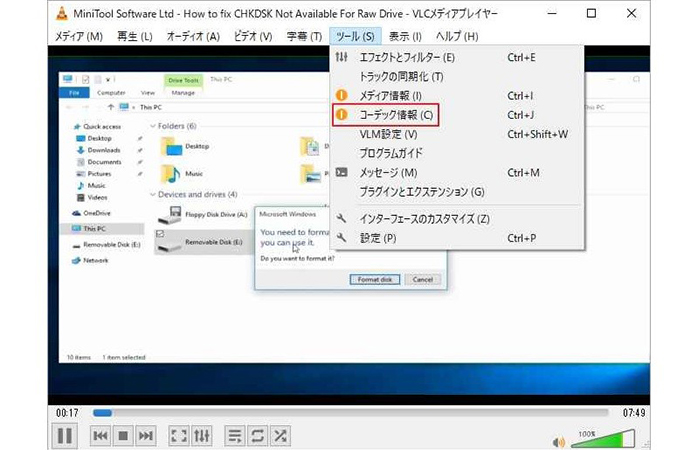Click wrench icon beside インターフェースのカスタマイズ
The width and height of the screenshot is (697, 450).
point(341,218)
